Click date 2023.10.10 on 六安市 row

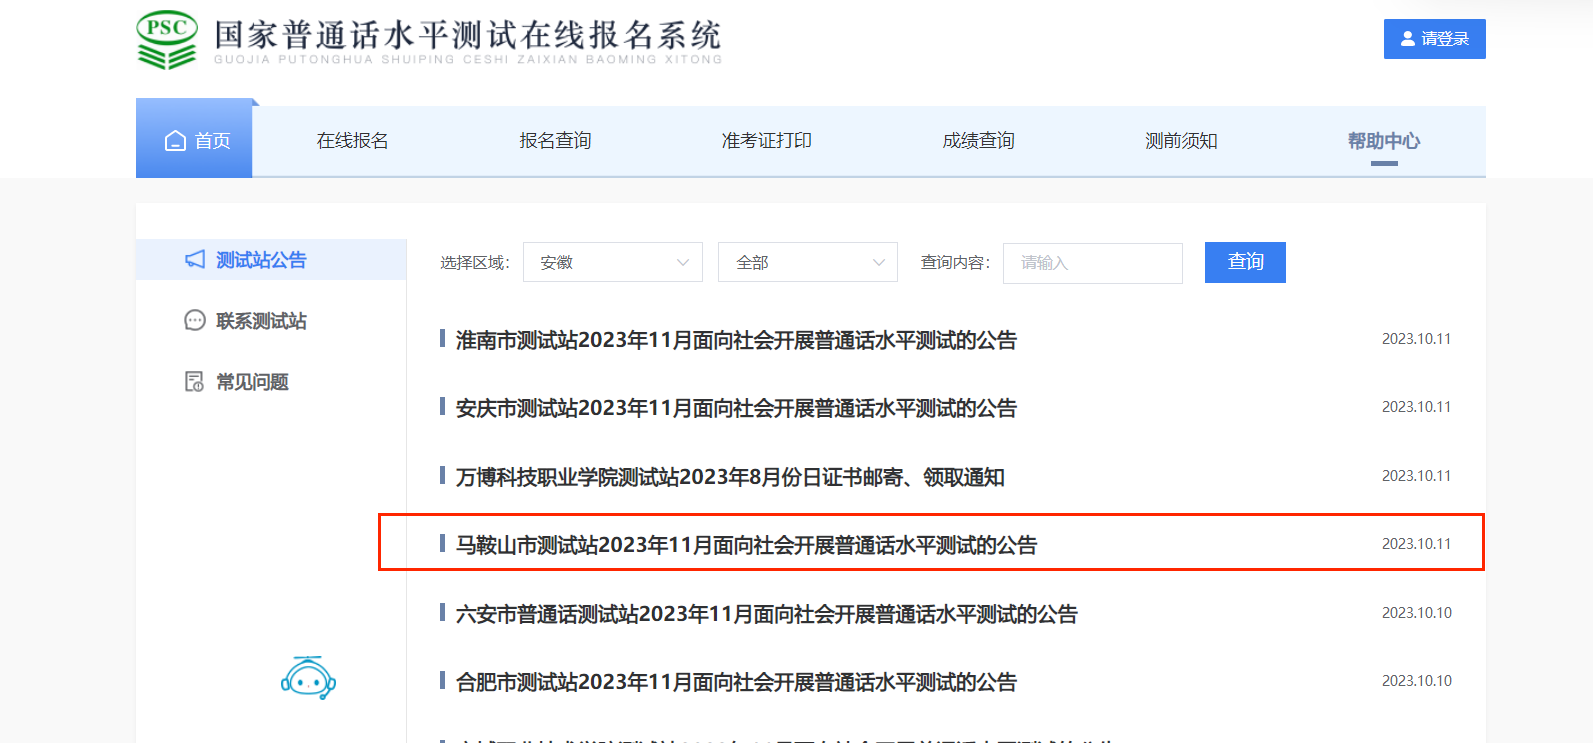pos(1416,613)
